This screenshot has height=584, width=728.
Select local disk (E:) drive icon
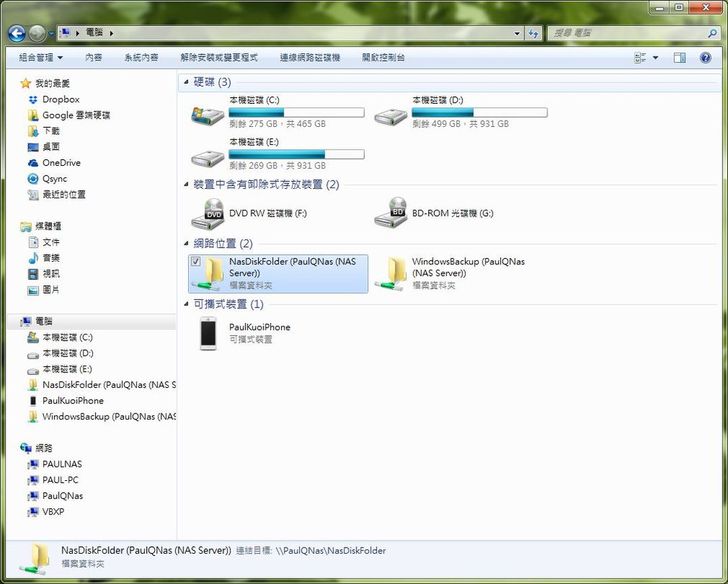coord(208,157)
